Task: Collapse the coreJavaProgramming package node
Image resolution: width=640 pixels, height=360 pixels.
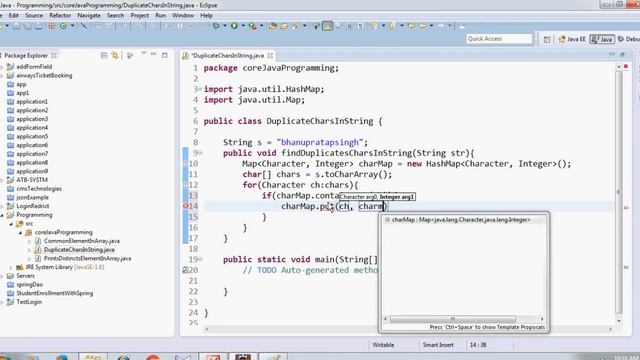Action: point(20,233)
